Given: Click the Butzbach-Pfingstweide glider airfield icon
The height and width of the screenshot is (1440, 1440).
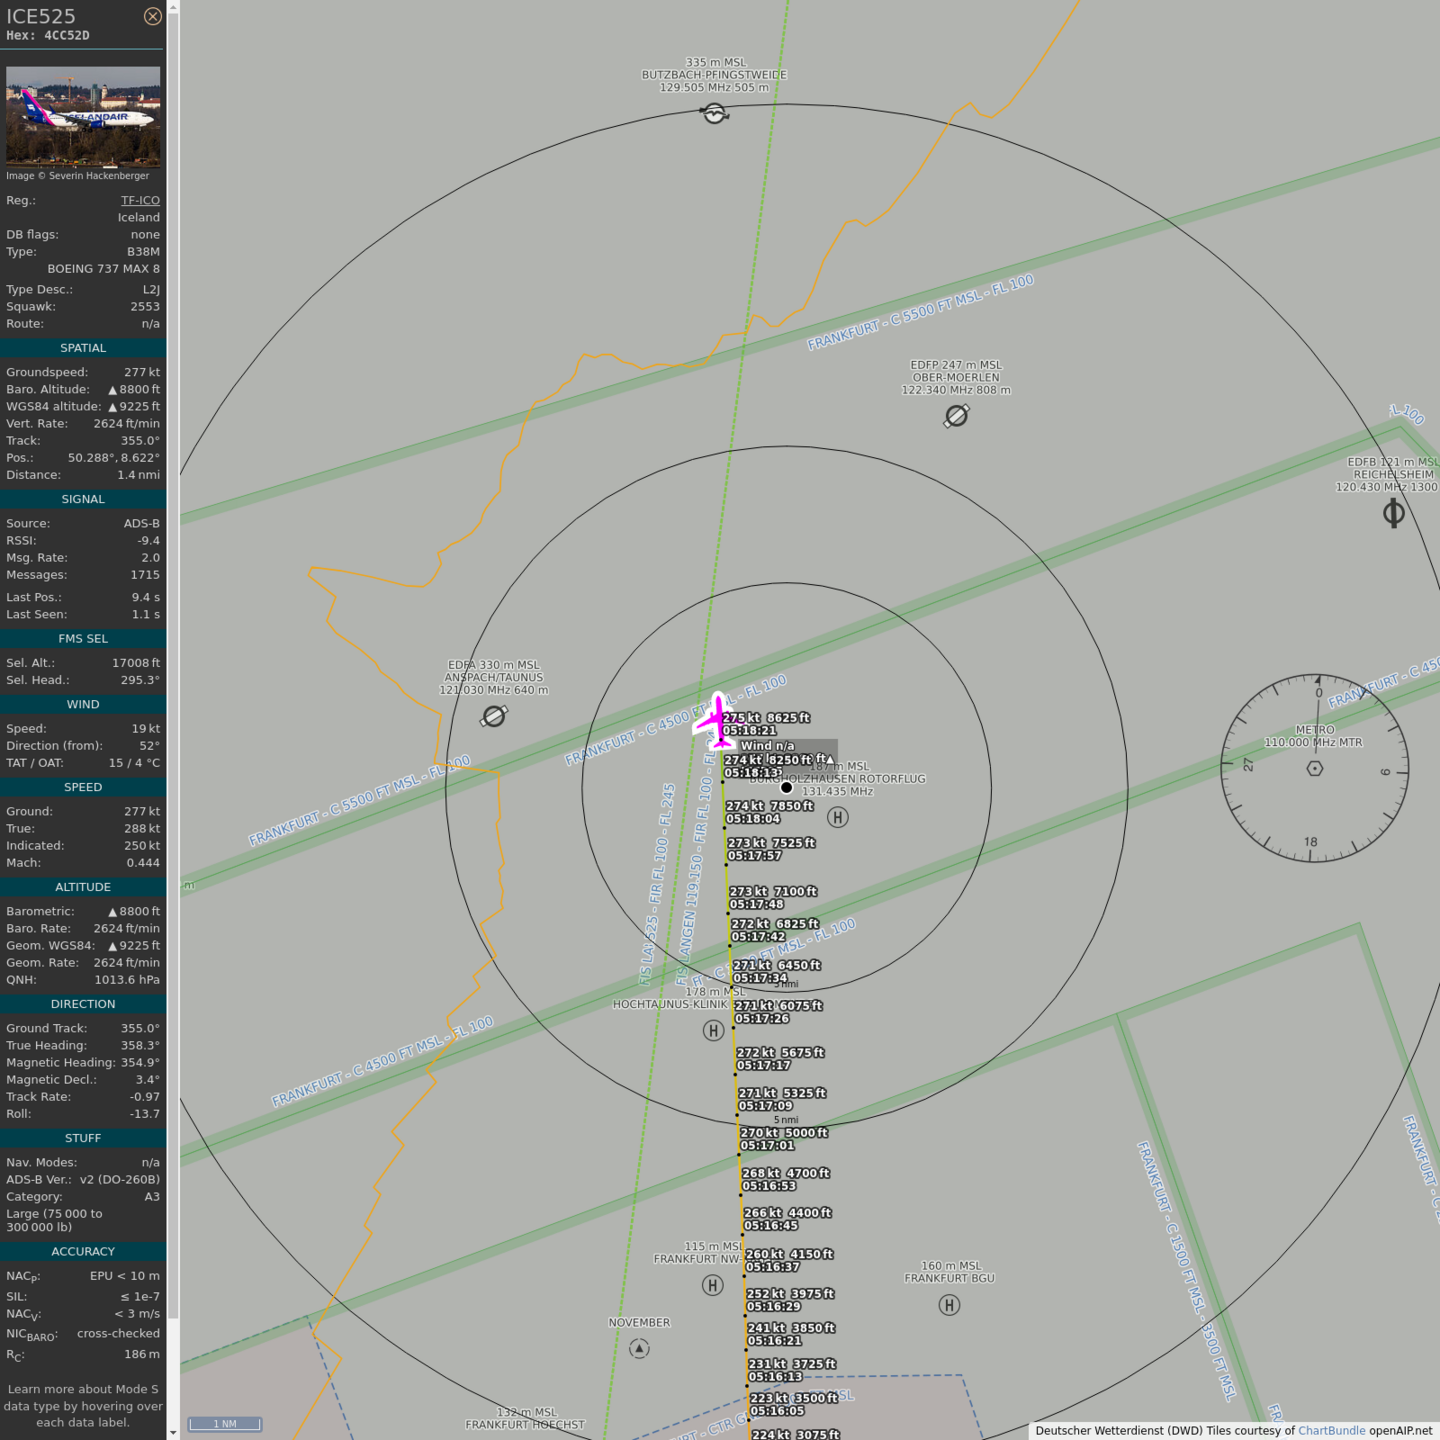Looking at the screenshot, I should tap(714, 113).
